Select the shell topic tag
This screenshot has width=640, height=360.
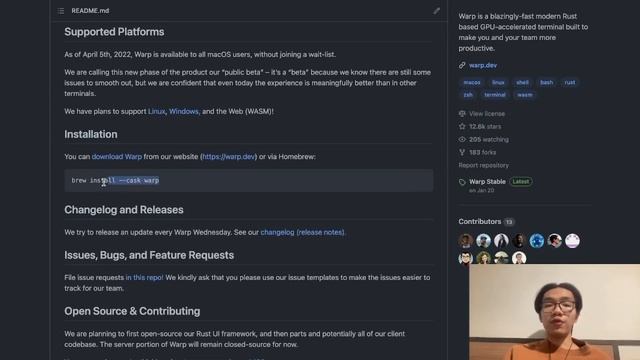[x=522, y=82]
